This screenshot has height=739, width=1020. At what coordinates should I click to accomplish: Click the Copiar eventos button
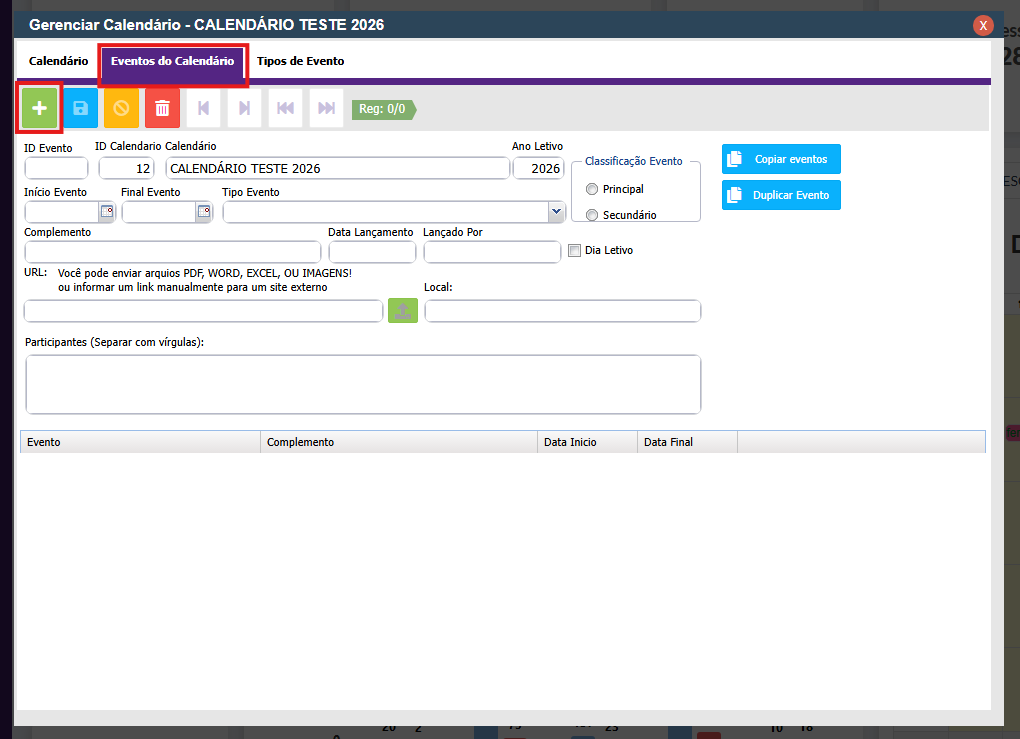[x=781, y=159]
